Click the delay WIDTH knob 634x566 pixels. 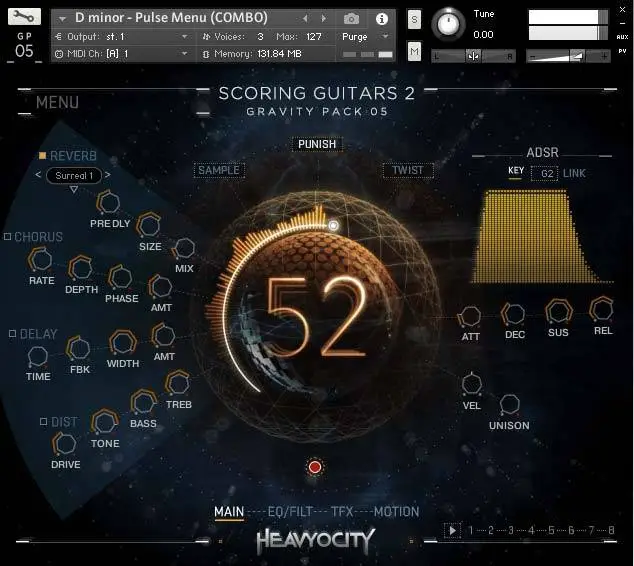tap(123, 342)
